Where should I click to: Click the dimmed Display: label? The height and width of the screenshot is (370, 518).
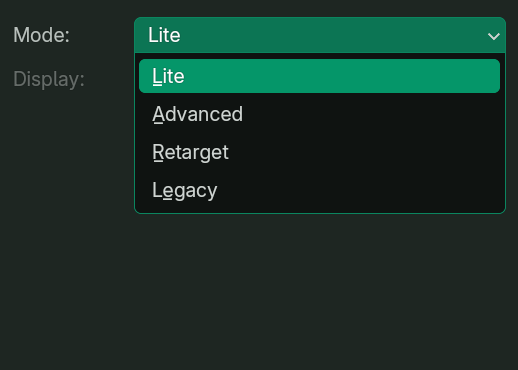click(x=49, y=79)
